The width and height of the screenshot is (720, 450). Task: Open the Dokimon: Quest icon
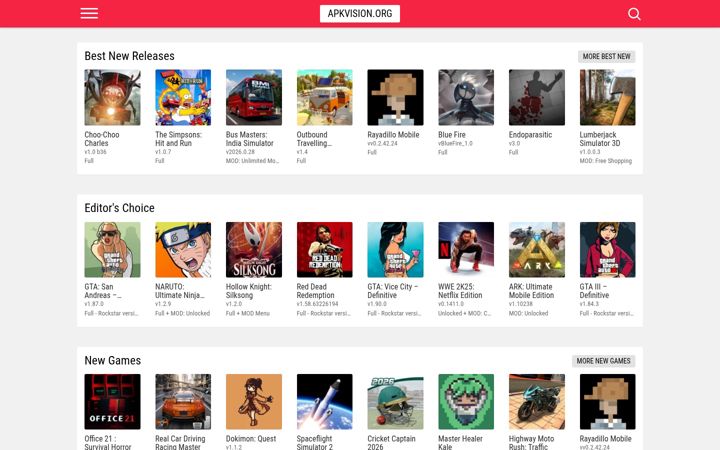(254, 402)
